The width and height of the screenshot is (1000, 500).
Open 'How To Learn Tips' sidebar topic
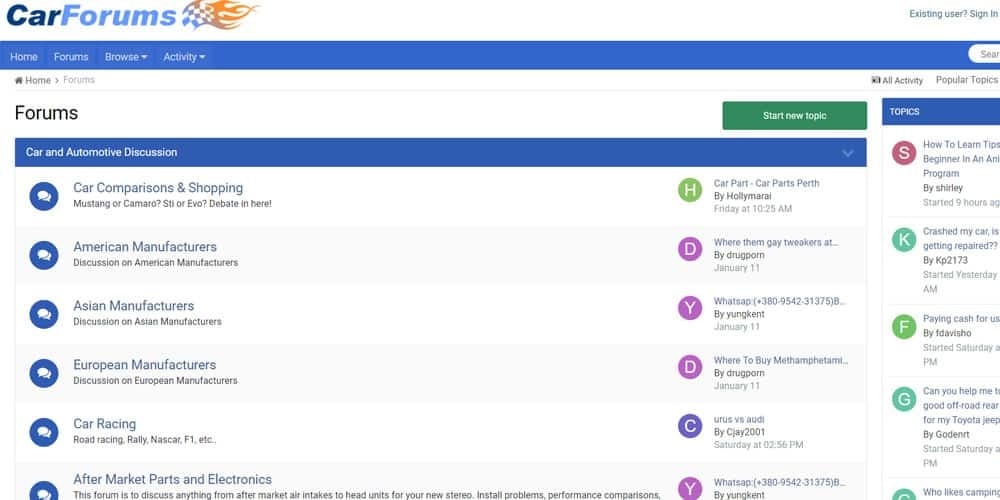[x=961, y=159]
